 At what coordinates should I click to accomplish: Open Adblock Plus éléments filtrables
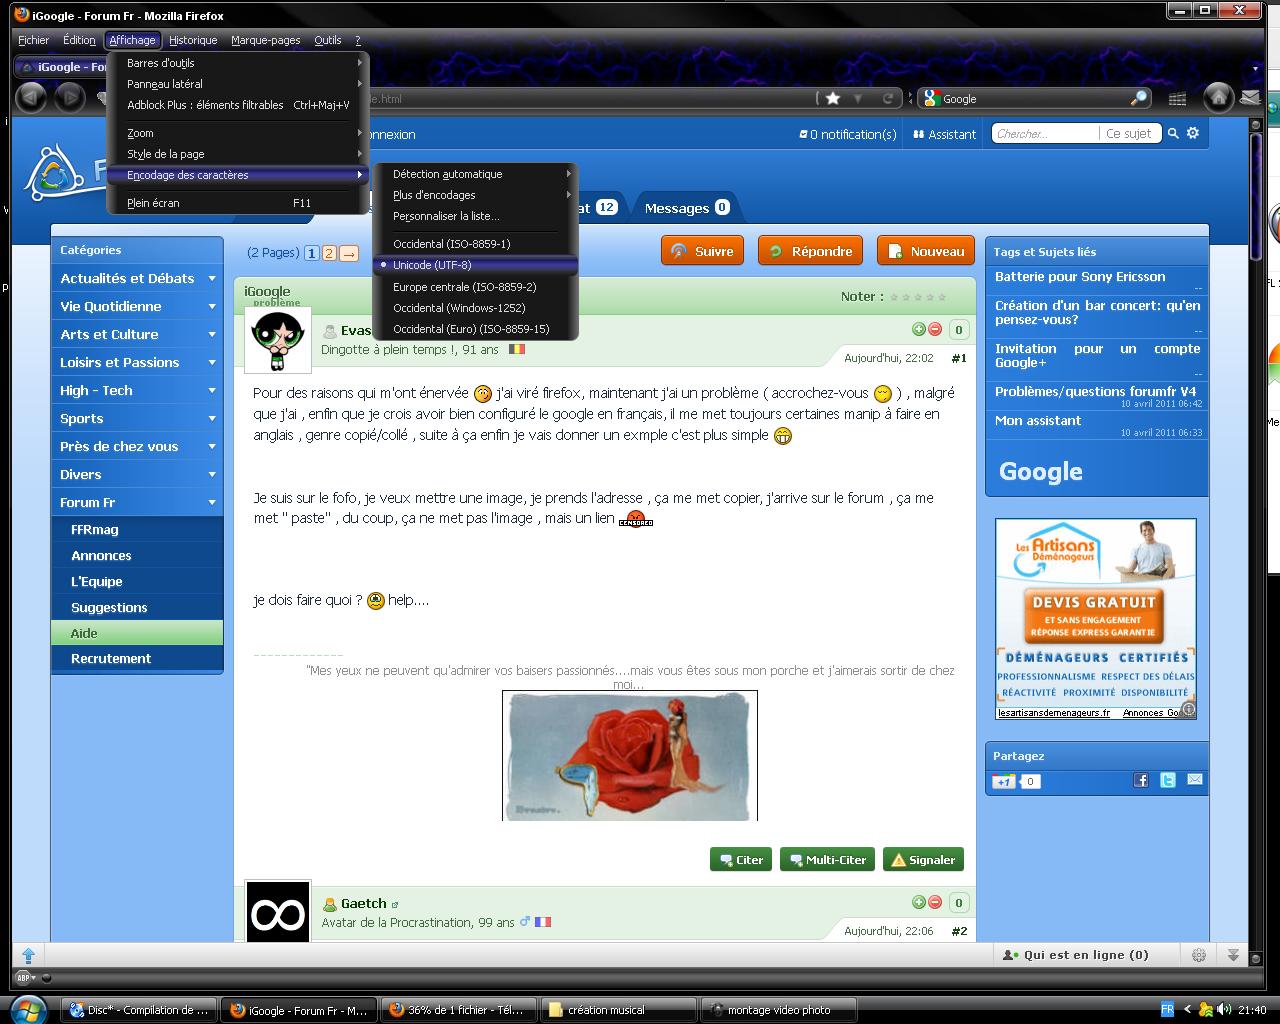[x=238, y=105]
